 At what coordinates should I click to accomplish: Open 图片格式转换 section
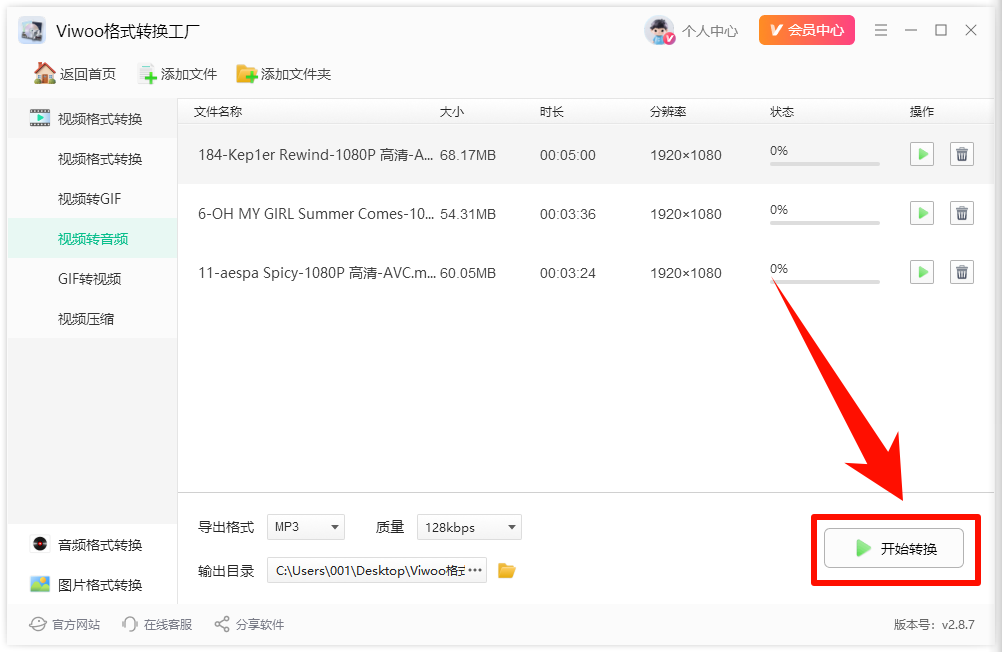(93, 584)
